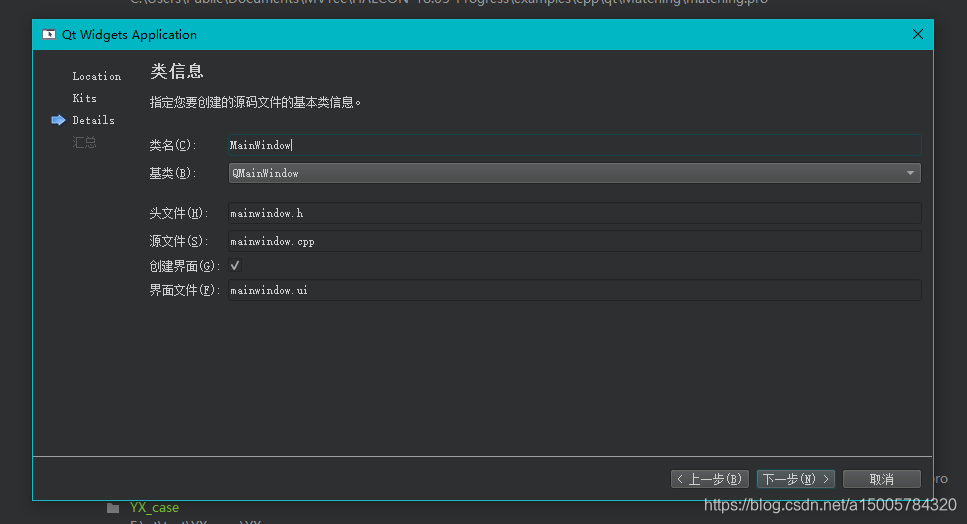Proceed with 下一步(N) button

point(796,479)
